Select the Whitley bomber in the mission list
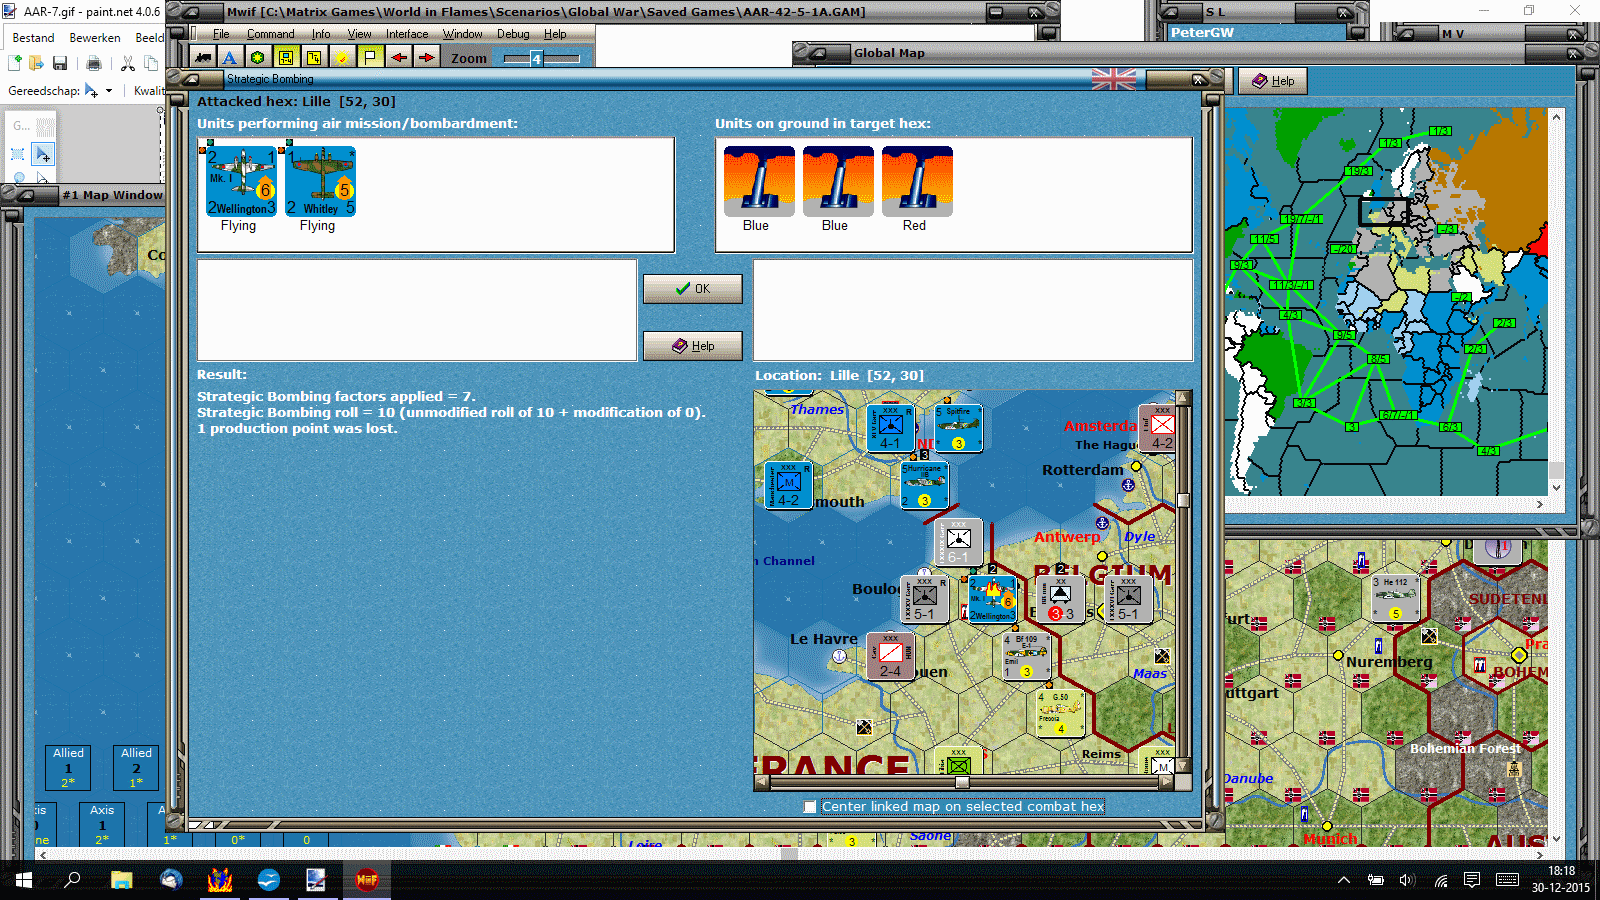The height and width of the screenshot is (900, 1600). tap(320, 181)
